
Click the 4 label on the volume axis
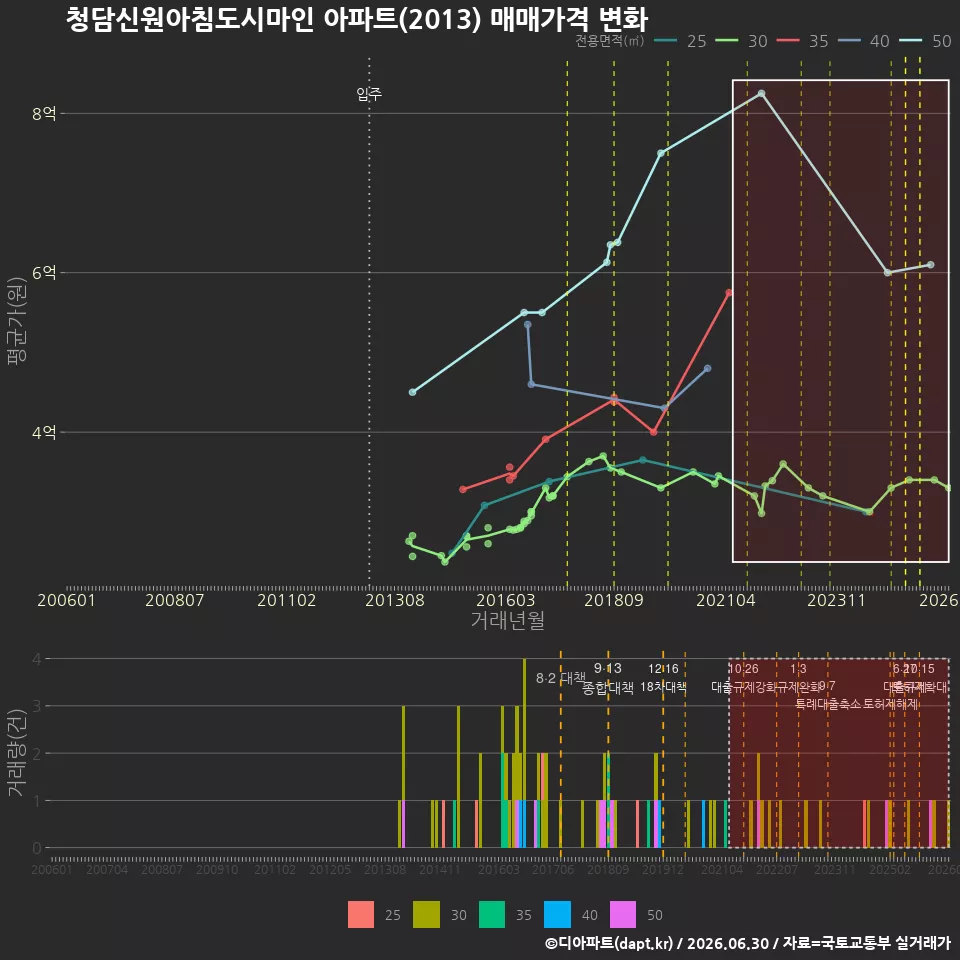[x=37, y=659]
